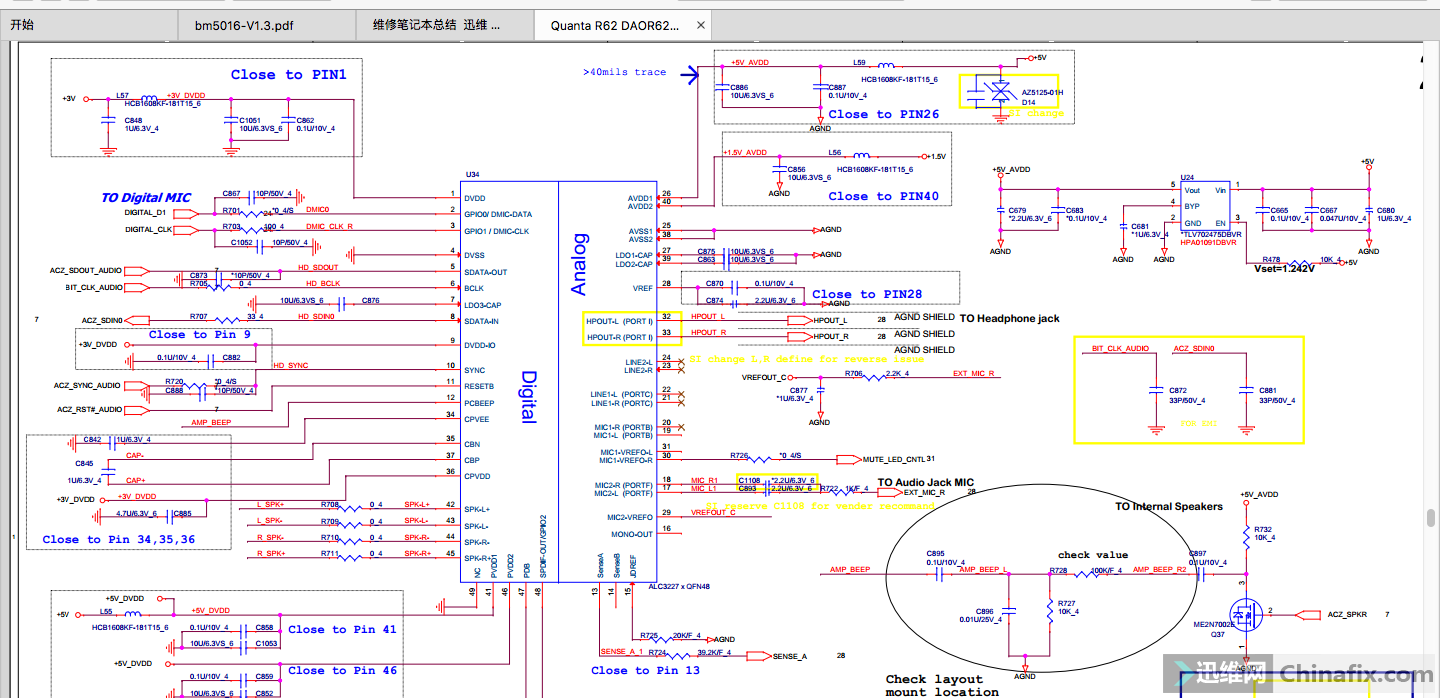1440x698 pixels.
Task: Click the 'ACZ_SYNC_AUDIO' port label
Action: tap(87, 385)
